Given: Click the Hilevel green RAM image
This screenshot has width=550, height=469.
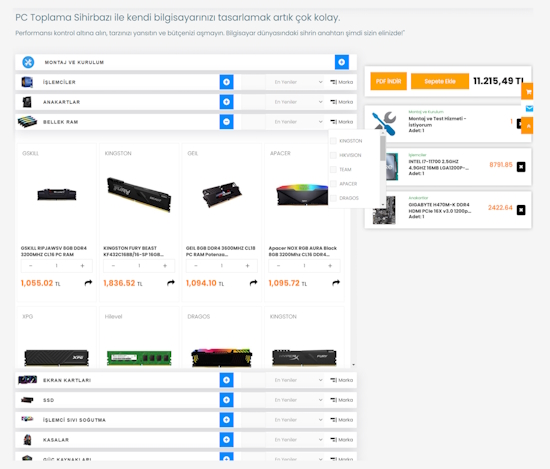Looking at the screenshot, I should [139, 358].
